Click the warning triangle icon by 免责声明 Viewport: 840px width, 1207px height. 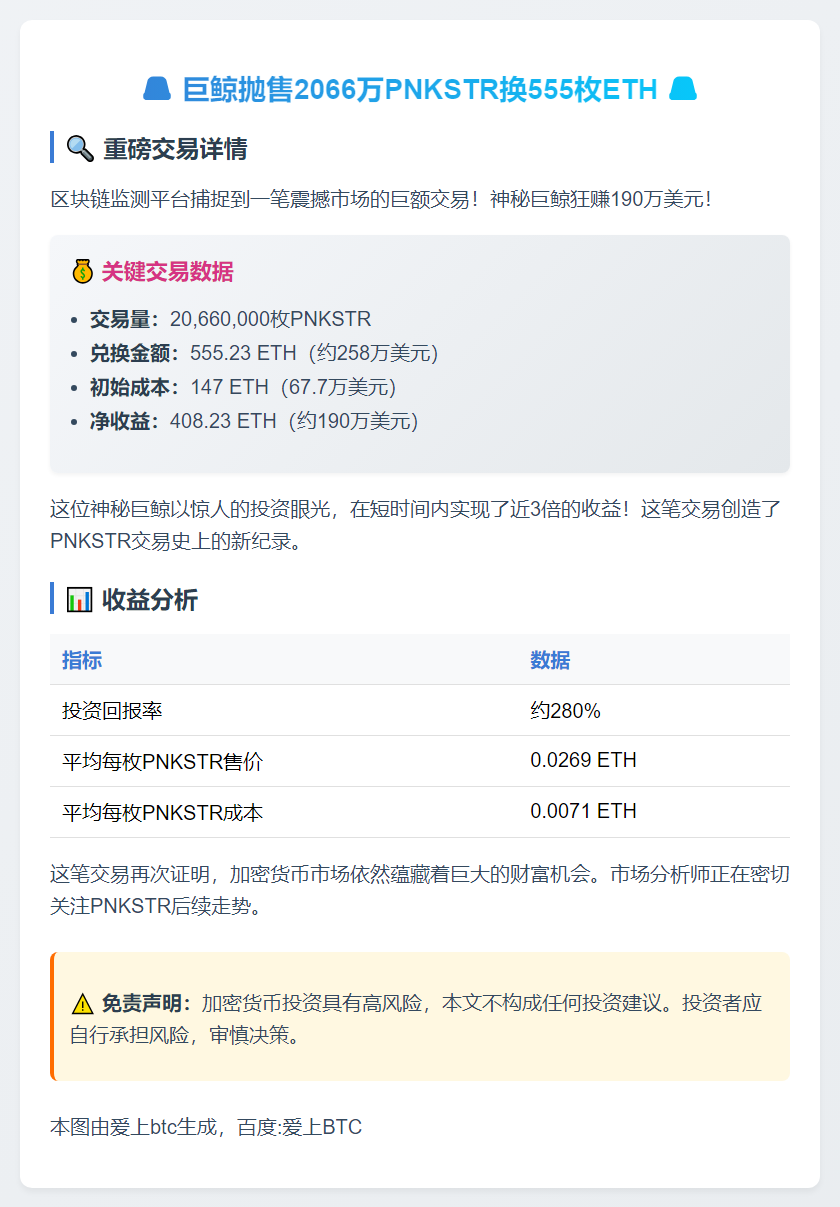point(82,1004)
